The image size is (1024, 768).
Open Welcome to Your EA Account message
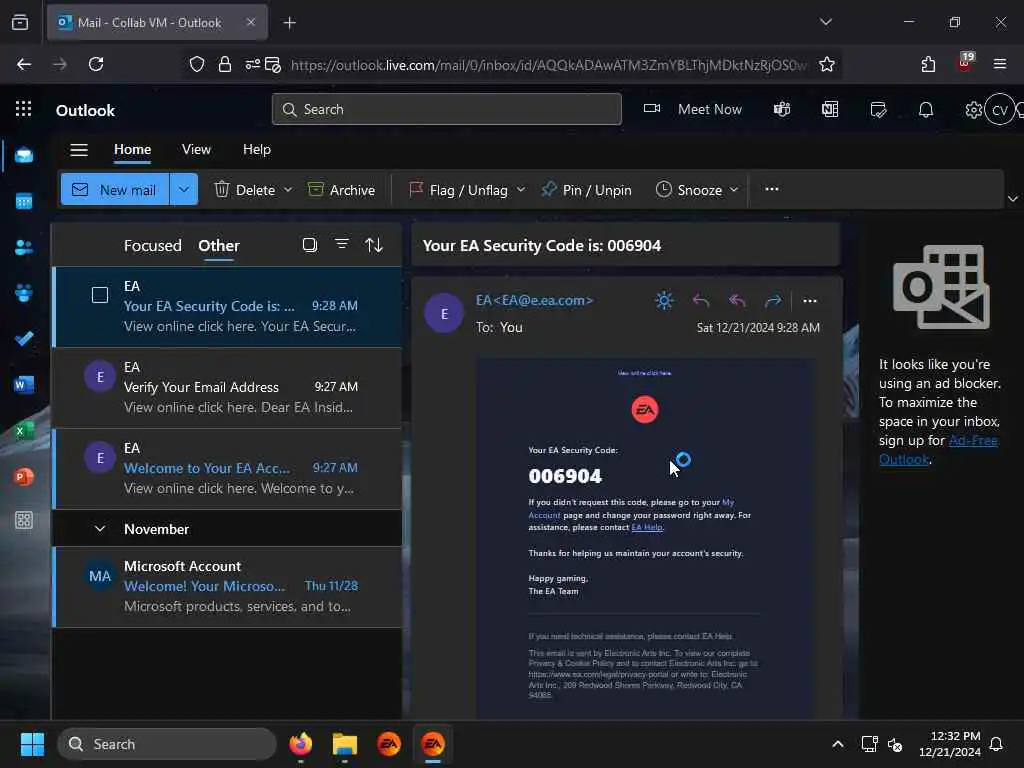227,468
